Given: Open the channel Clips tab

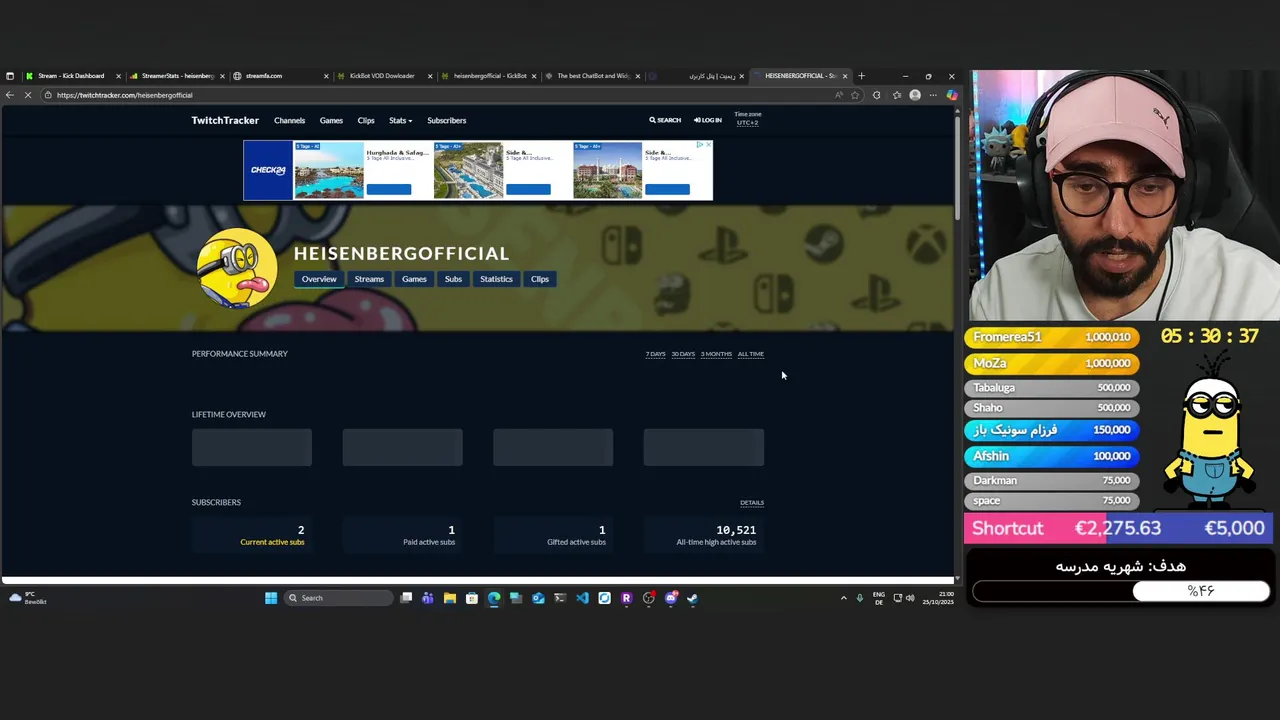Looking at the screenshot, I should click(540, 279).
